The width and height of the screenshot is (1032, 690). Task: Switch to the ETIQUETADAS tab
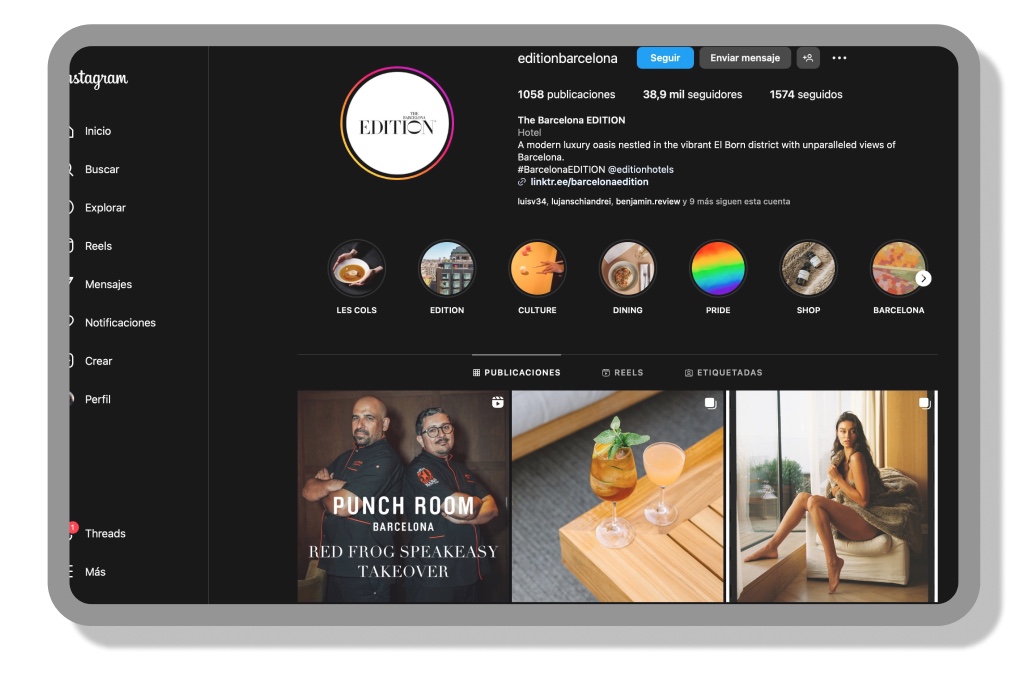click(x=723, y=373)
